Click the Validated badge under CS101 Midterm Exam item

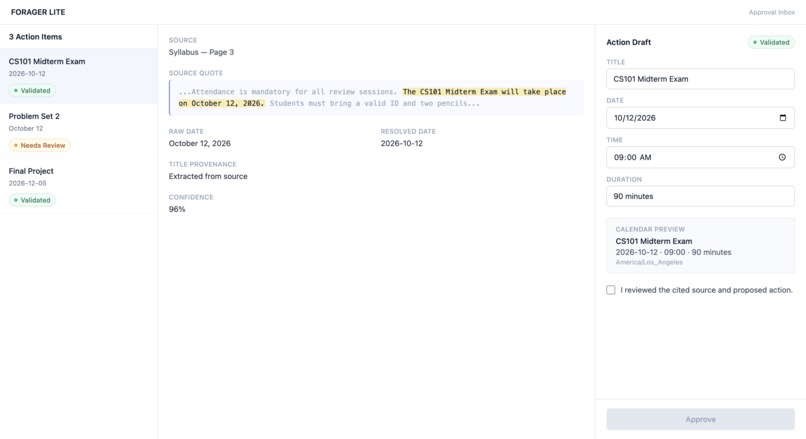pyautogui.click(x=32, y=90)
